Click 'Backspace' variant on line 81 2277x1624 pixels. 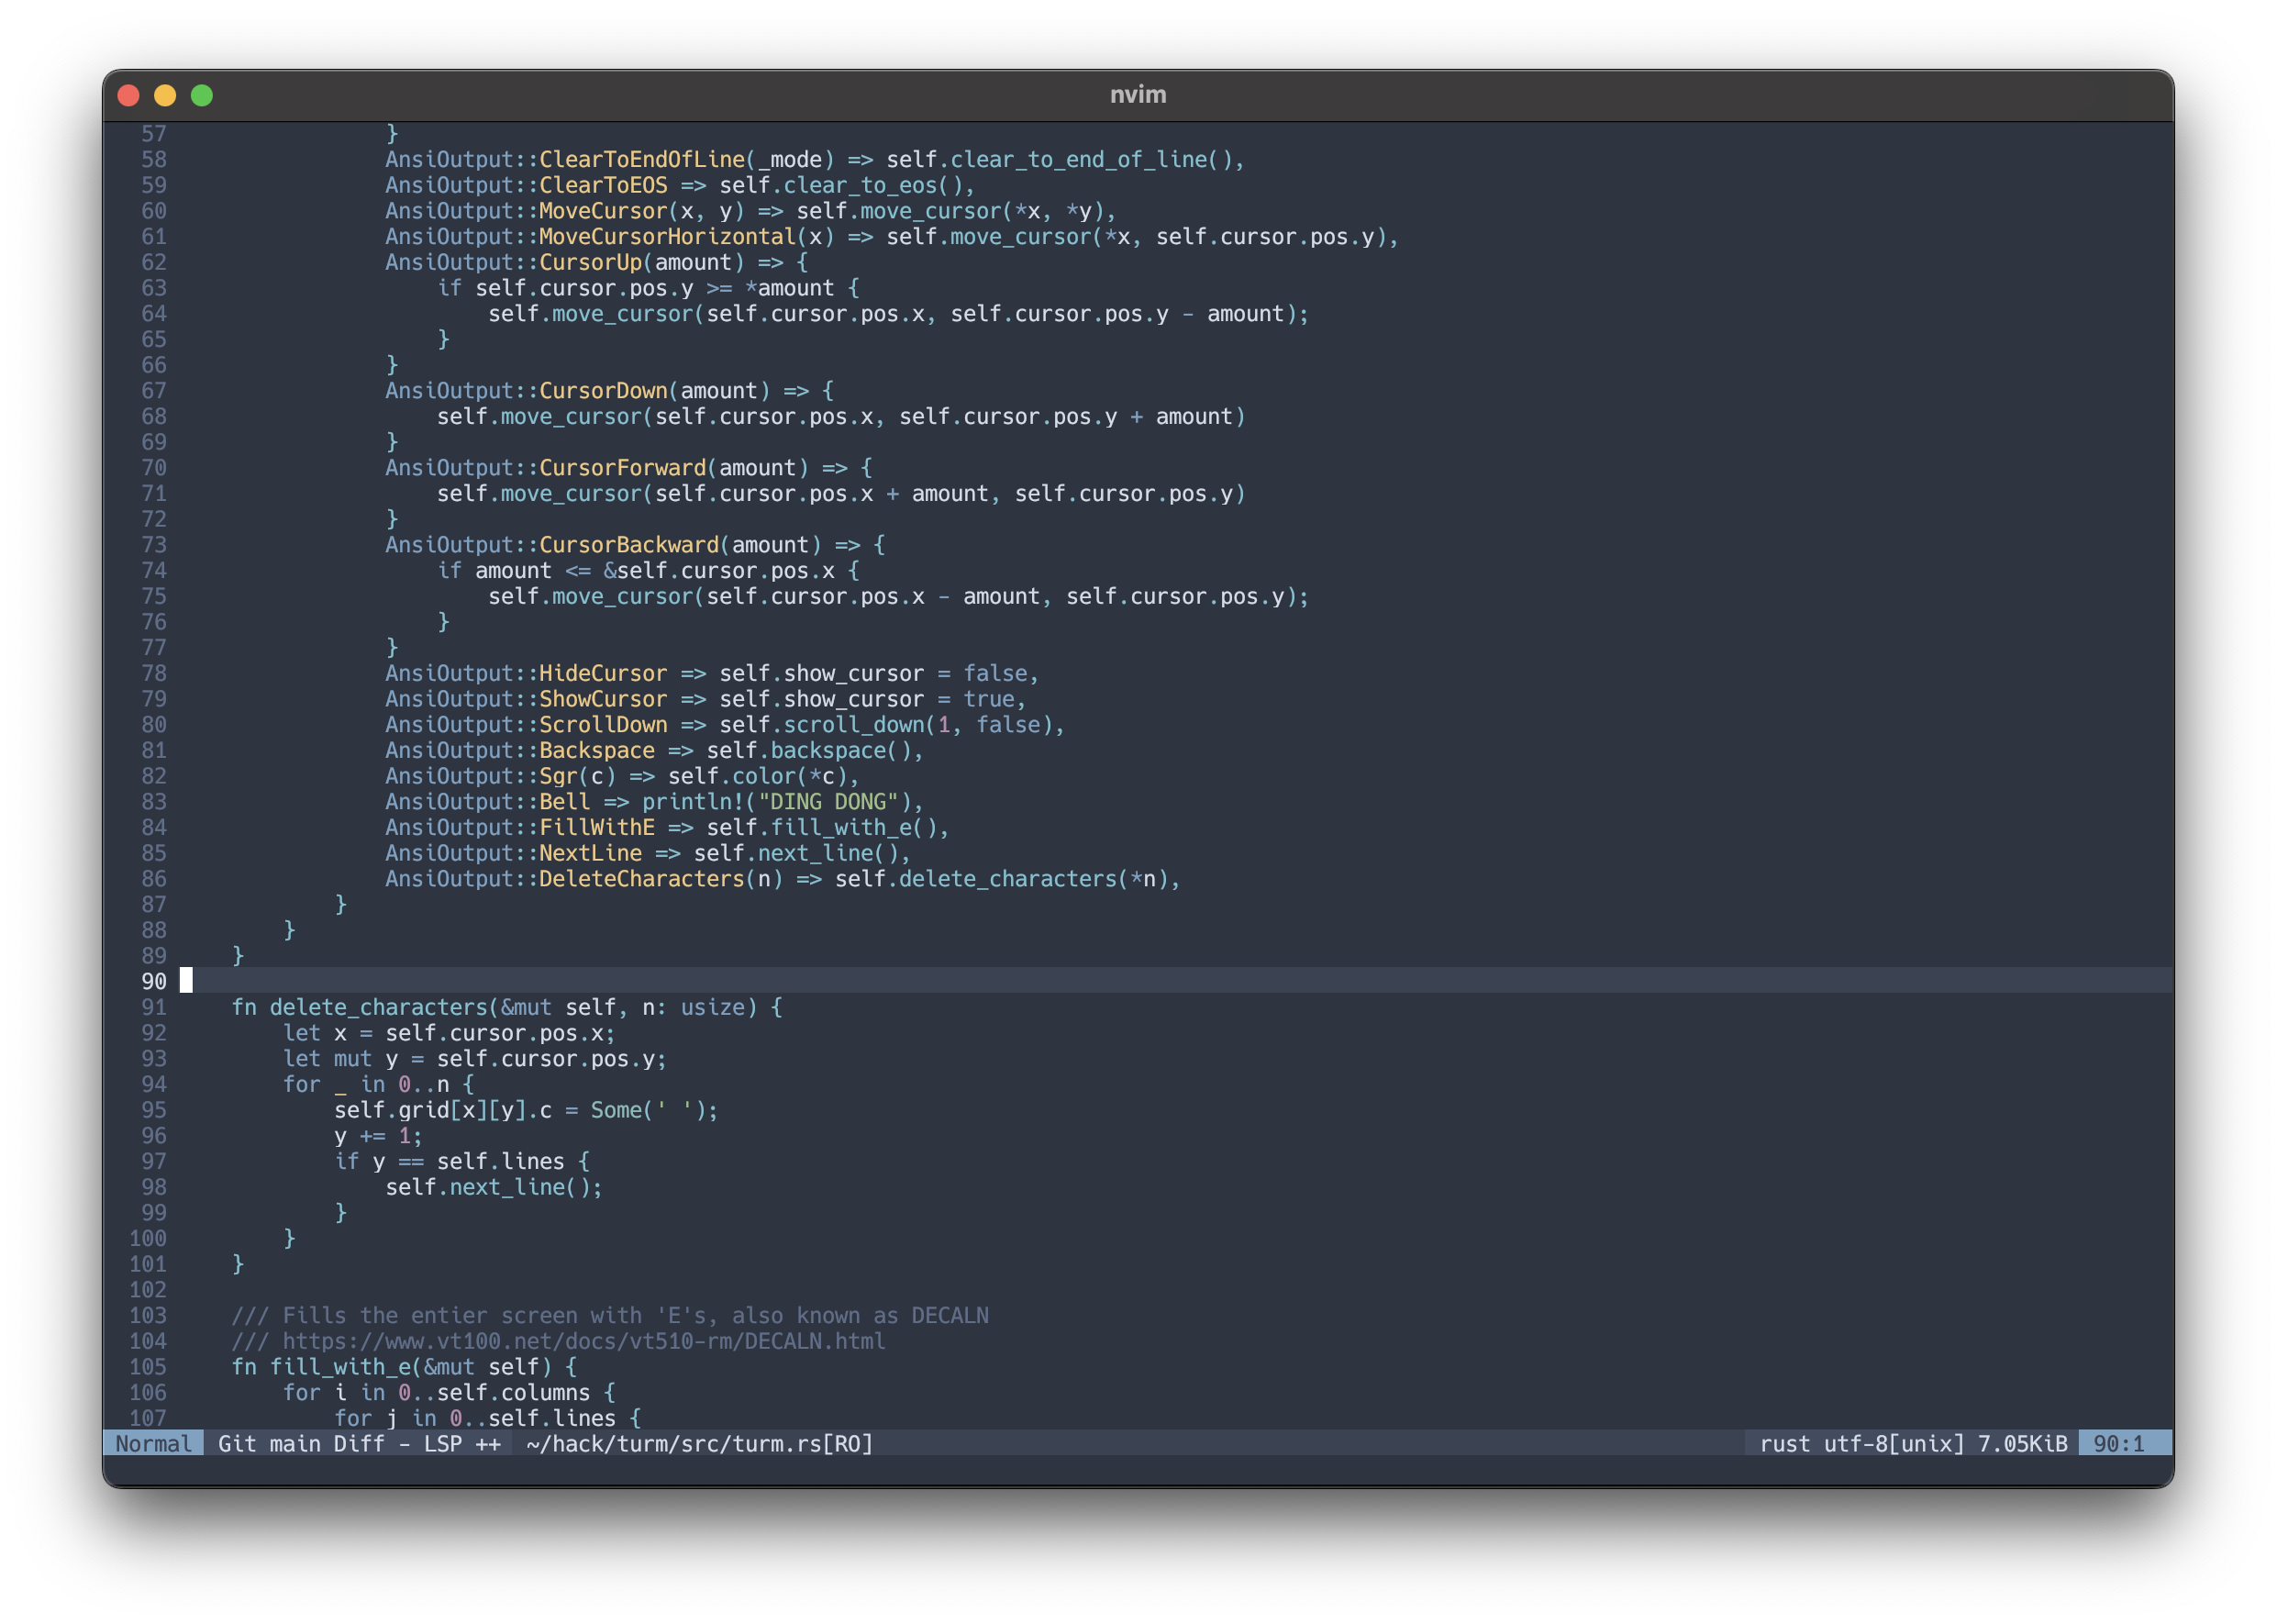click(x=597, y=750)
